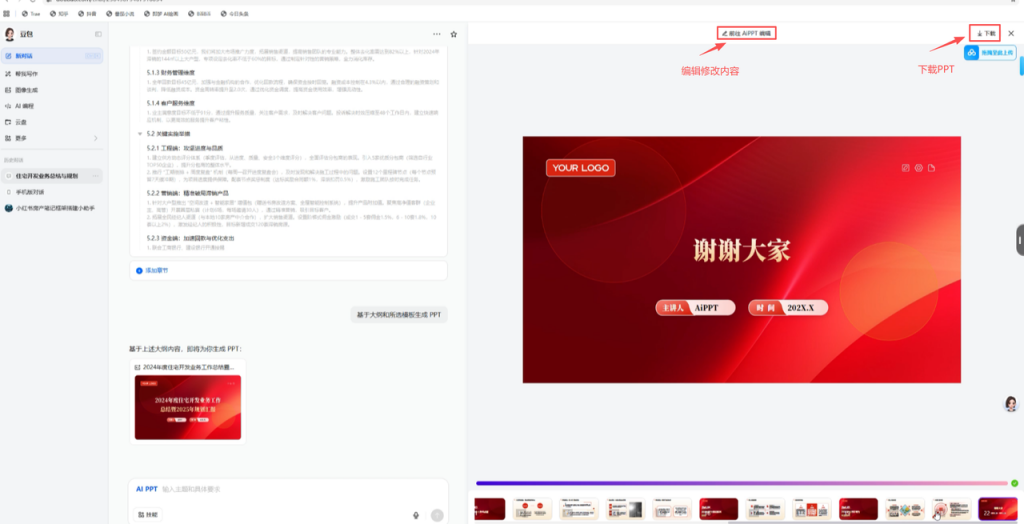Open the 豆包 user avatar

click(10, 34)
